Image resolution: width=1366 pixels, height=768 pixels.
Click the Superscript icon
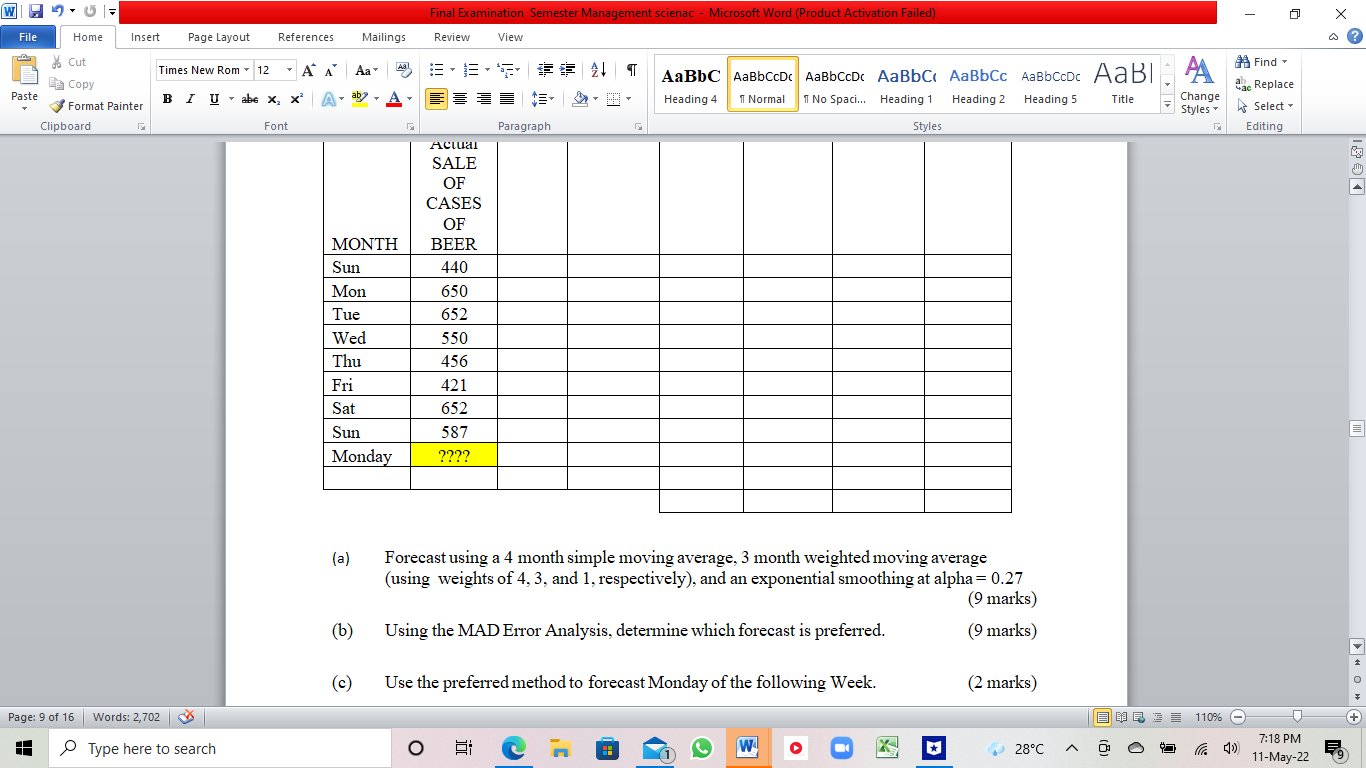[x=295, y=98]
